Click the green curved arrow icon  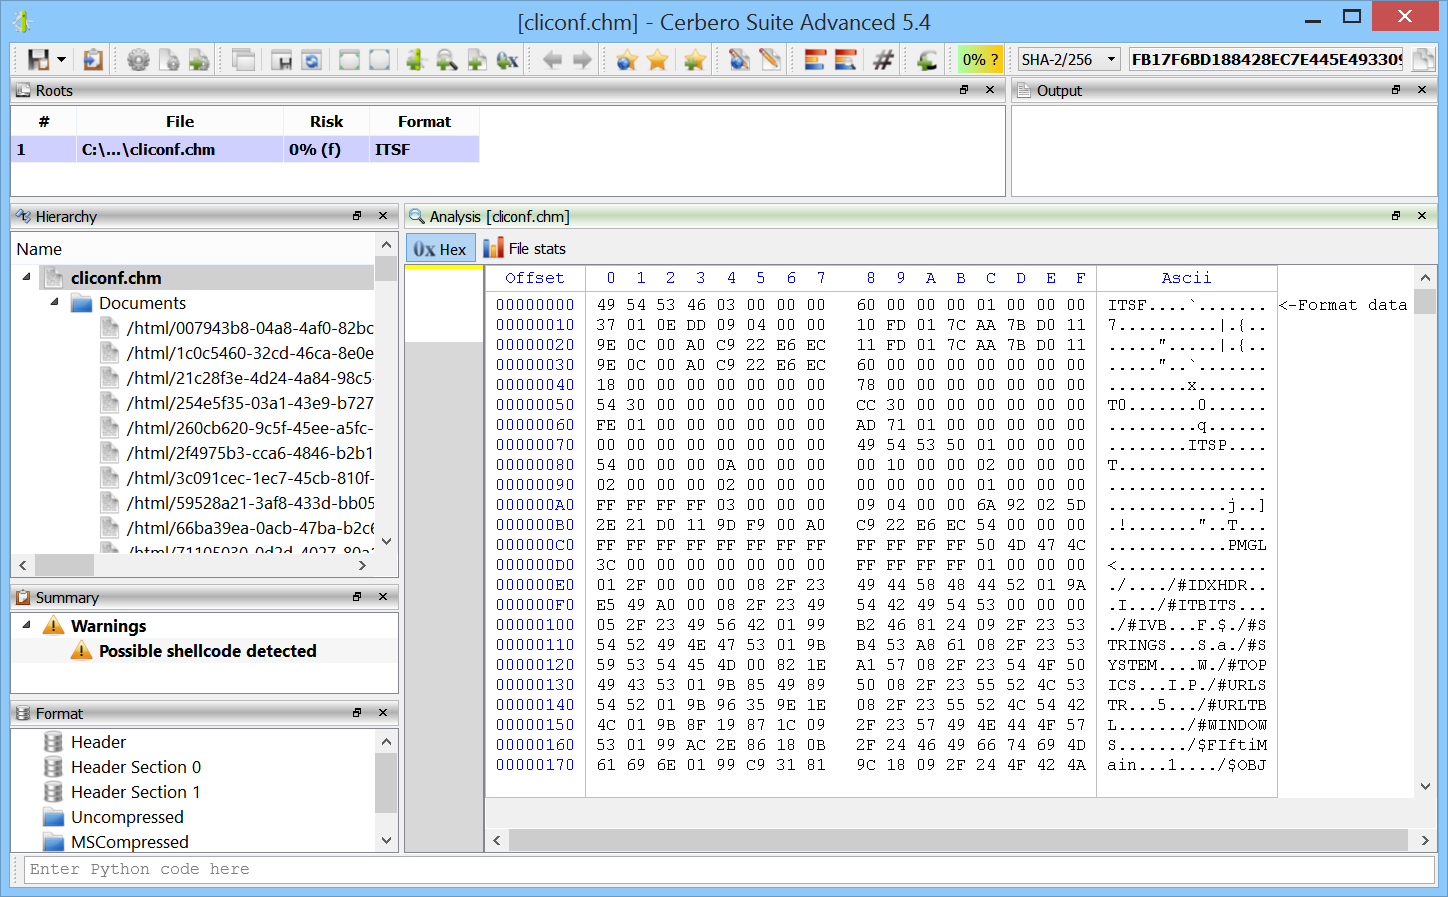927,60
